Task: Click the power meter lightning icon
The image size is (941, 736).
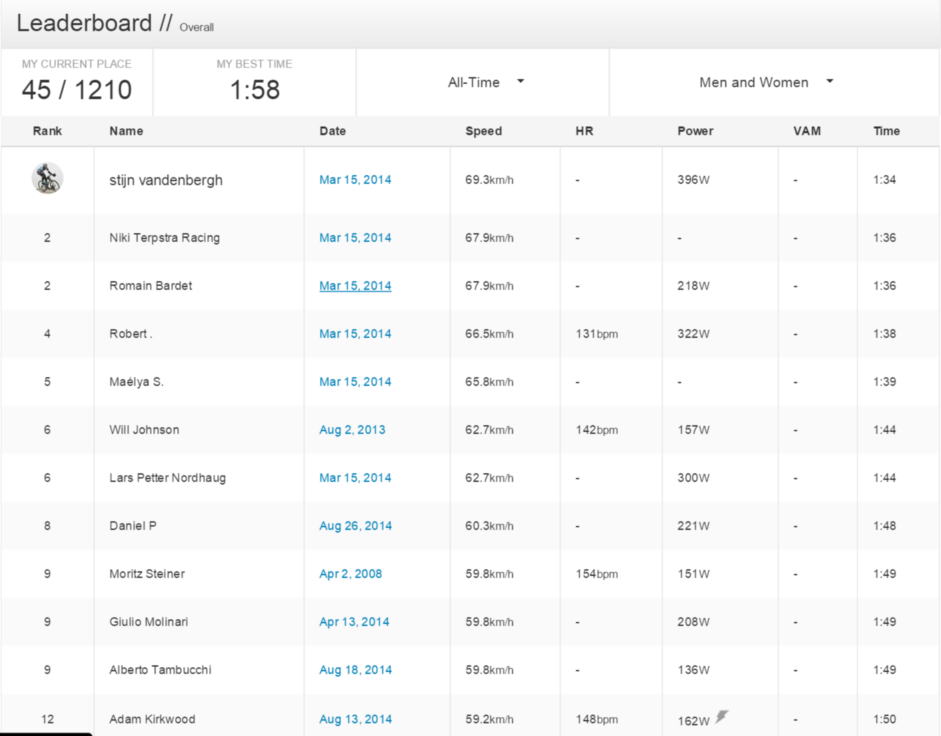Action: pyautogui.click(x=722, y=716)
